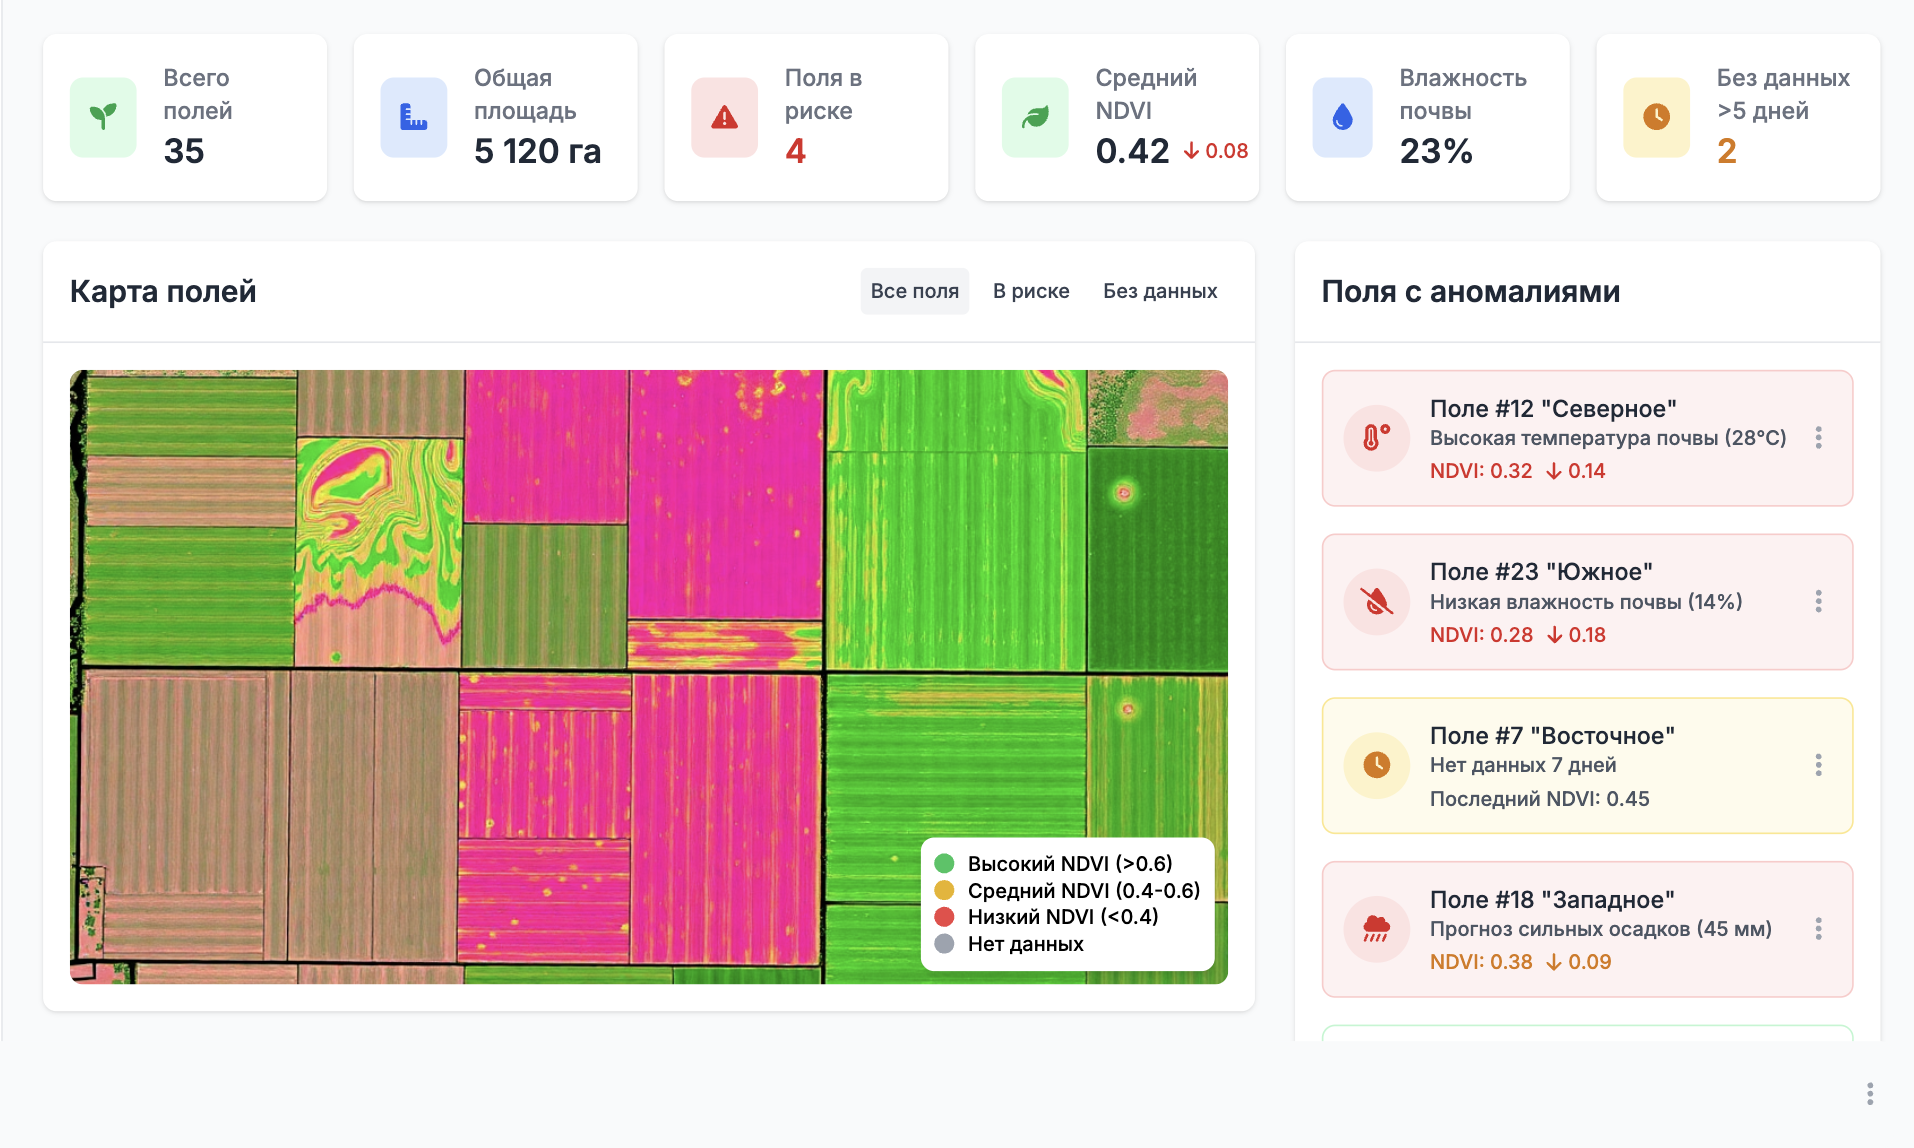Select the water drop icon for soil moisture
This screenshot has height=1148, width=1914.
click(x=1342, y=117)
